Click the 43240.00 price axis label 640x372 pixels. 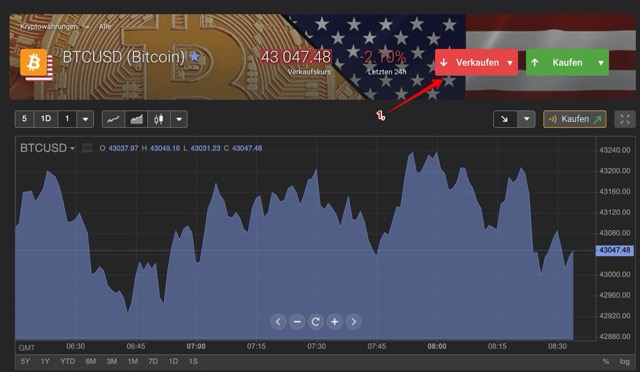(x=615, y=150)
